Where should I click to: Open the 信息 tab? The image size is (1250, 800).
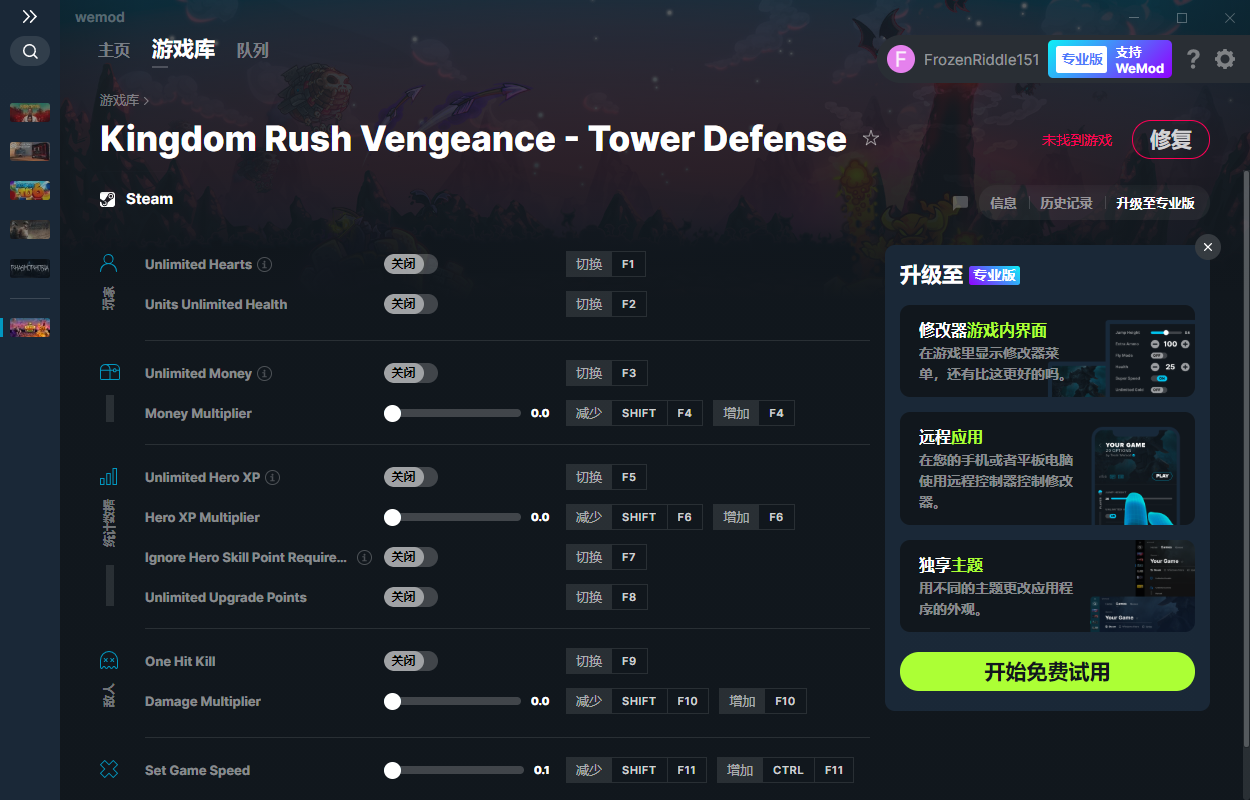[x=1003, y=203]
